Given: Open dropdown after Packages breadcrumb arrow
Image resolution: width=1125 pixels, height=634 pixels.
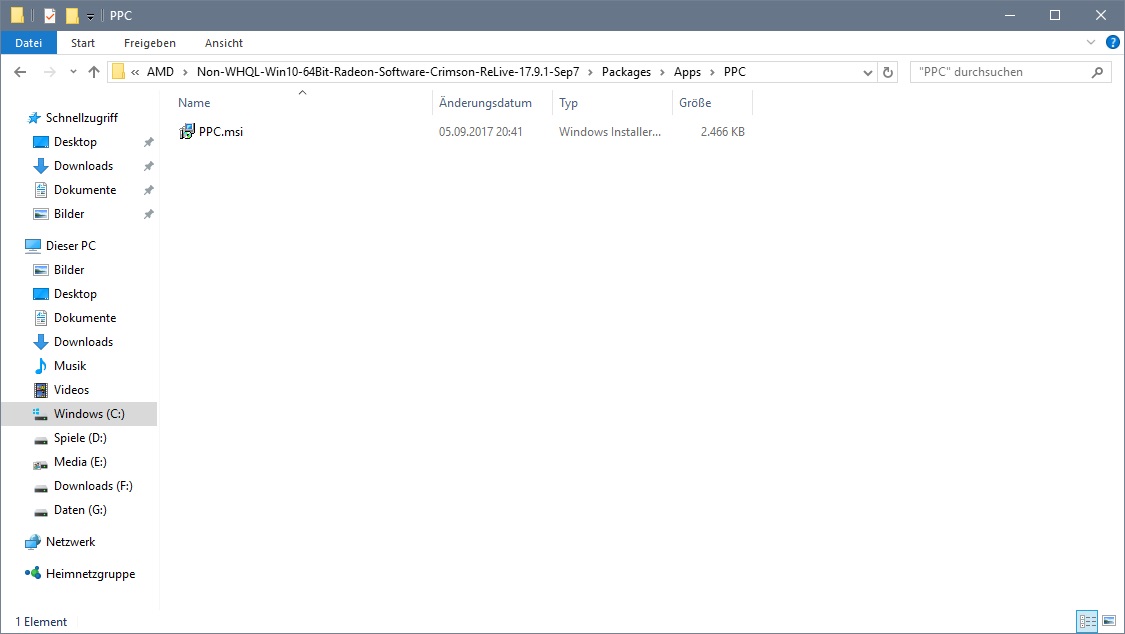Looking at the screenshot, I should tap(662, 72).
